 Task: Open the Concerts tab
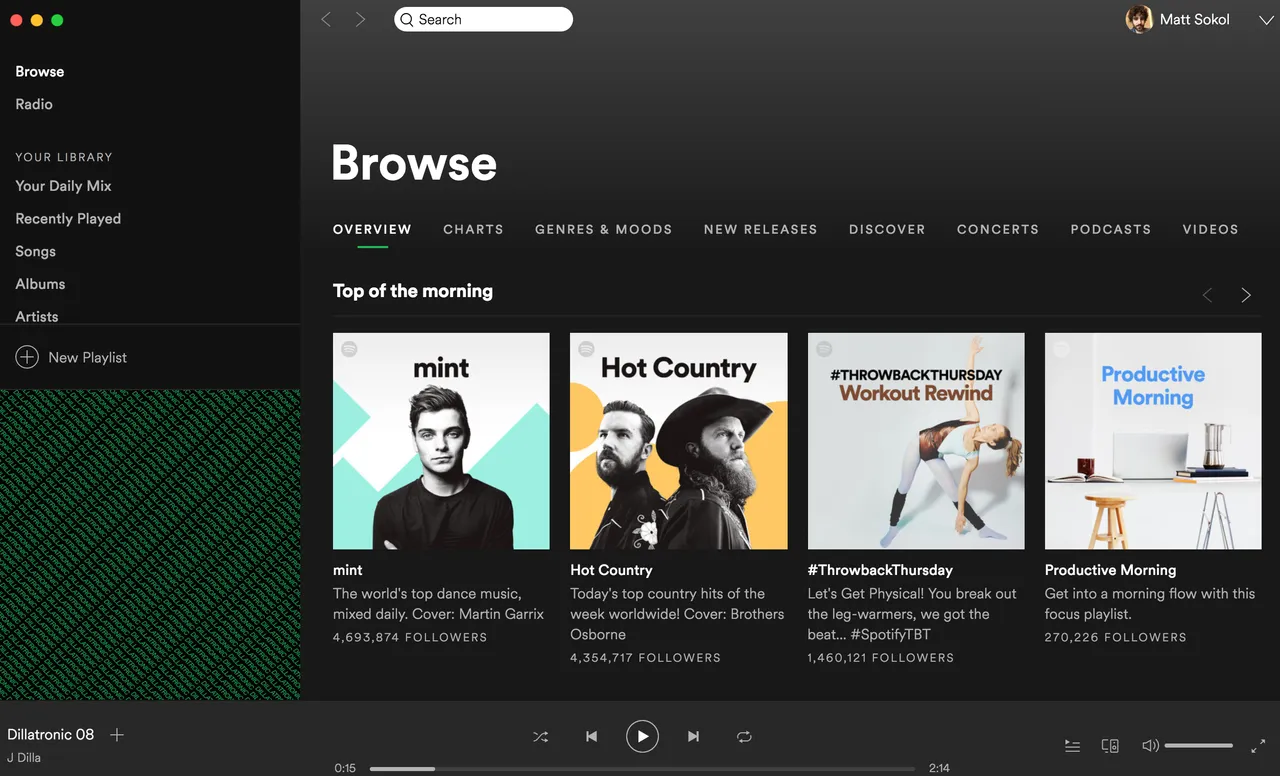[x=997, y=229]
